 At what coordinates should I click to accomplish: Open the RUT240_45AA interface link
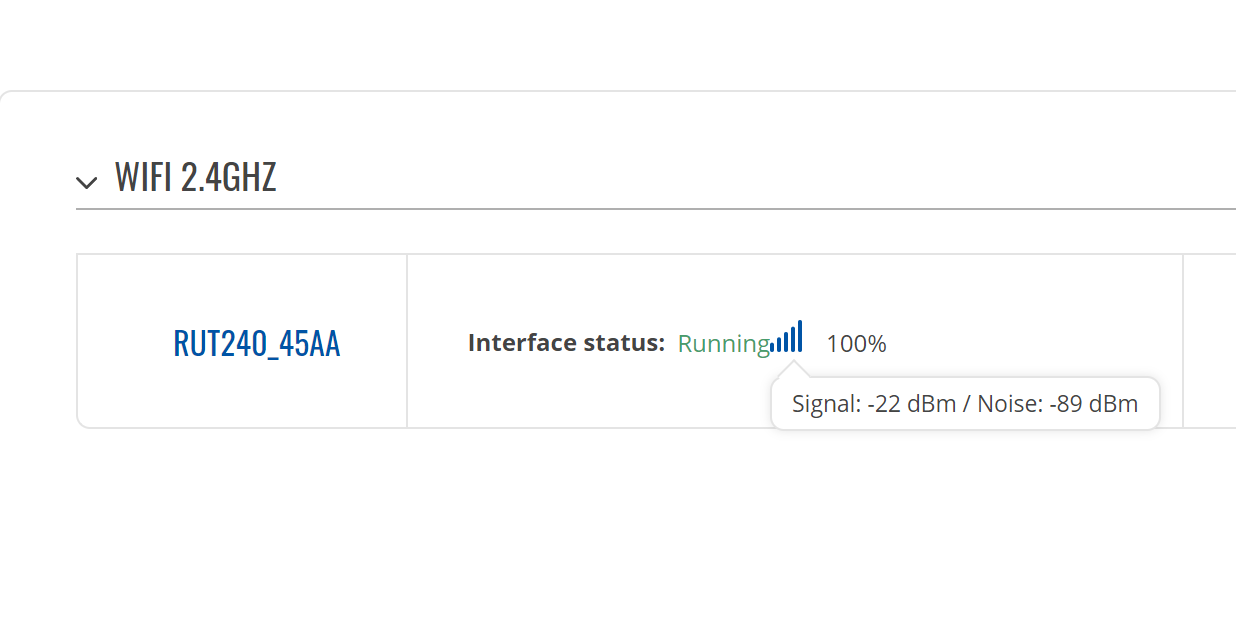coord(257,343)
